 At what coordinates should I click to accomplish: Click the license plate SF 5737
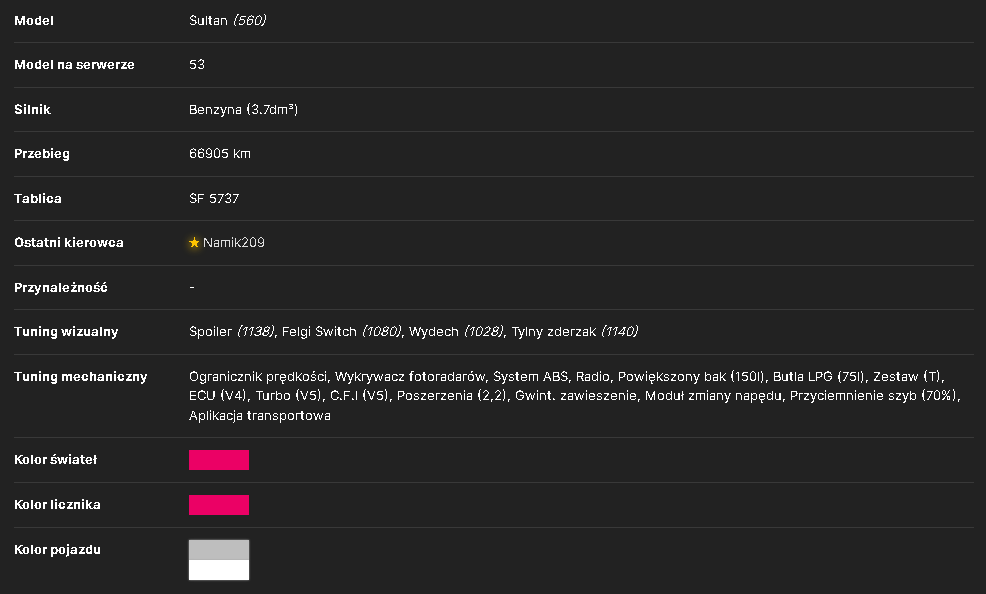pyautogui.click(x=214, y=199)
